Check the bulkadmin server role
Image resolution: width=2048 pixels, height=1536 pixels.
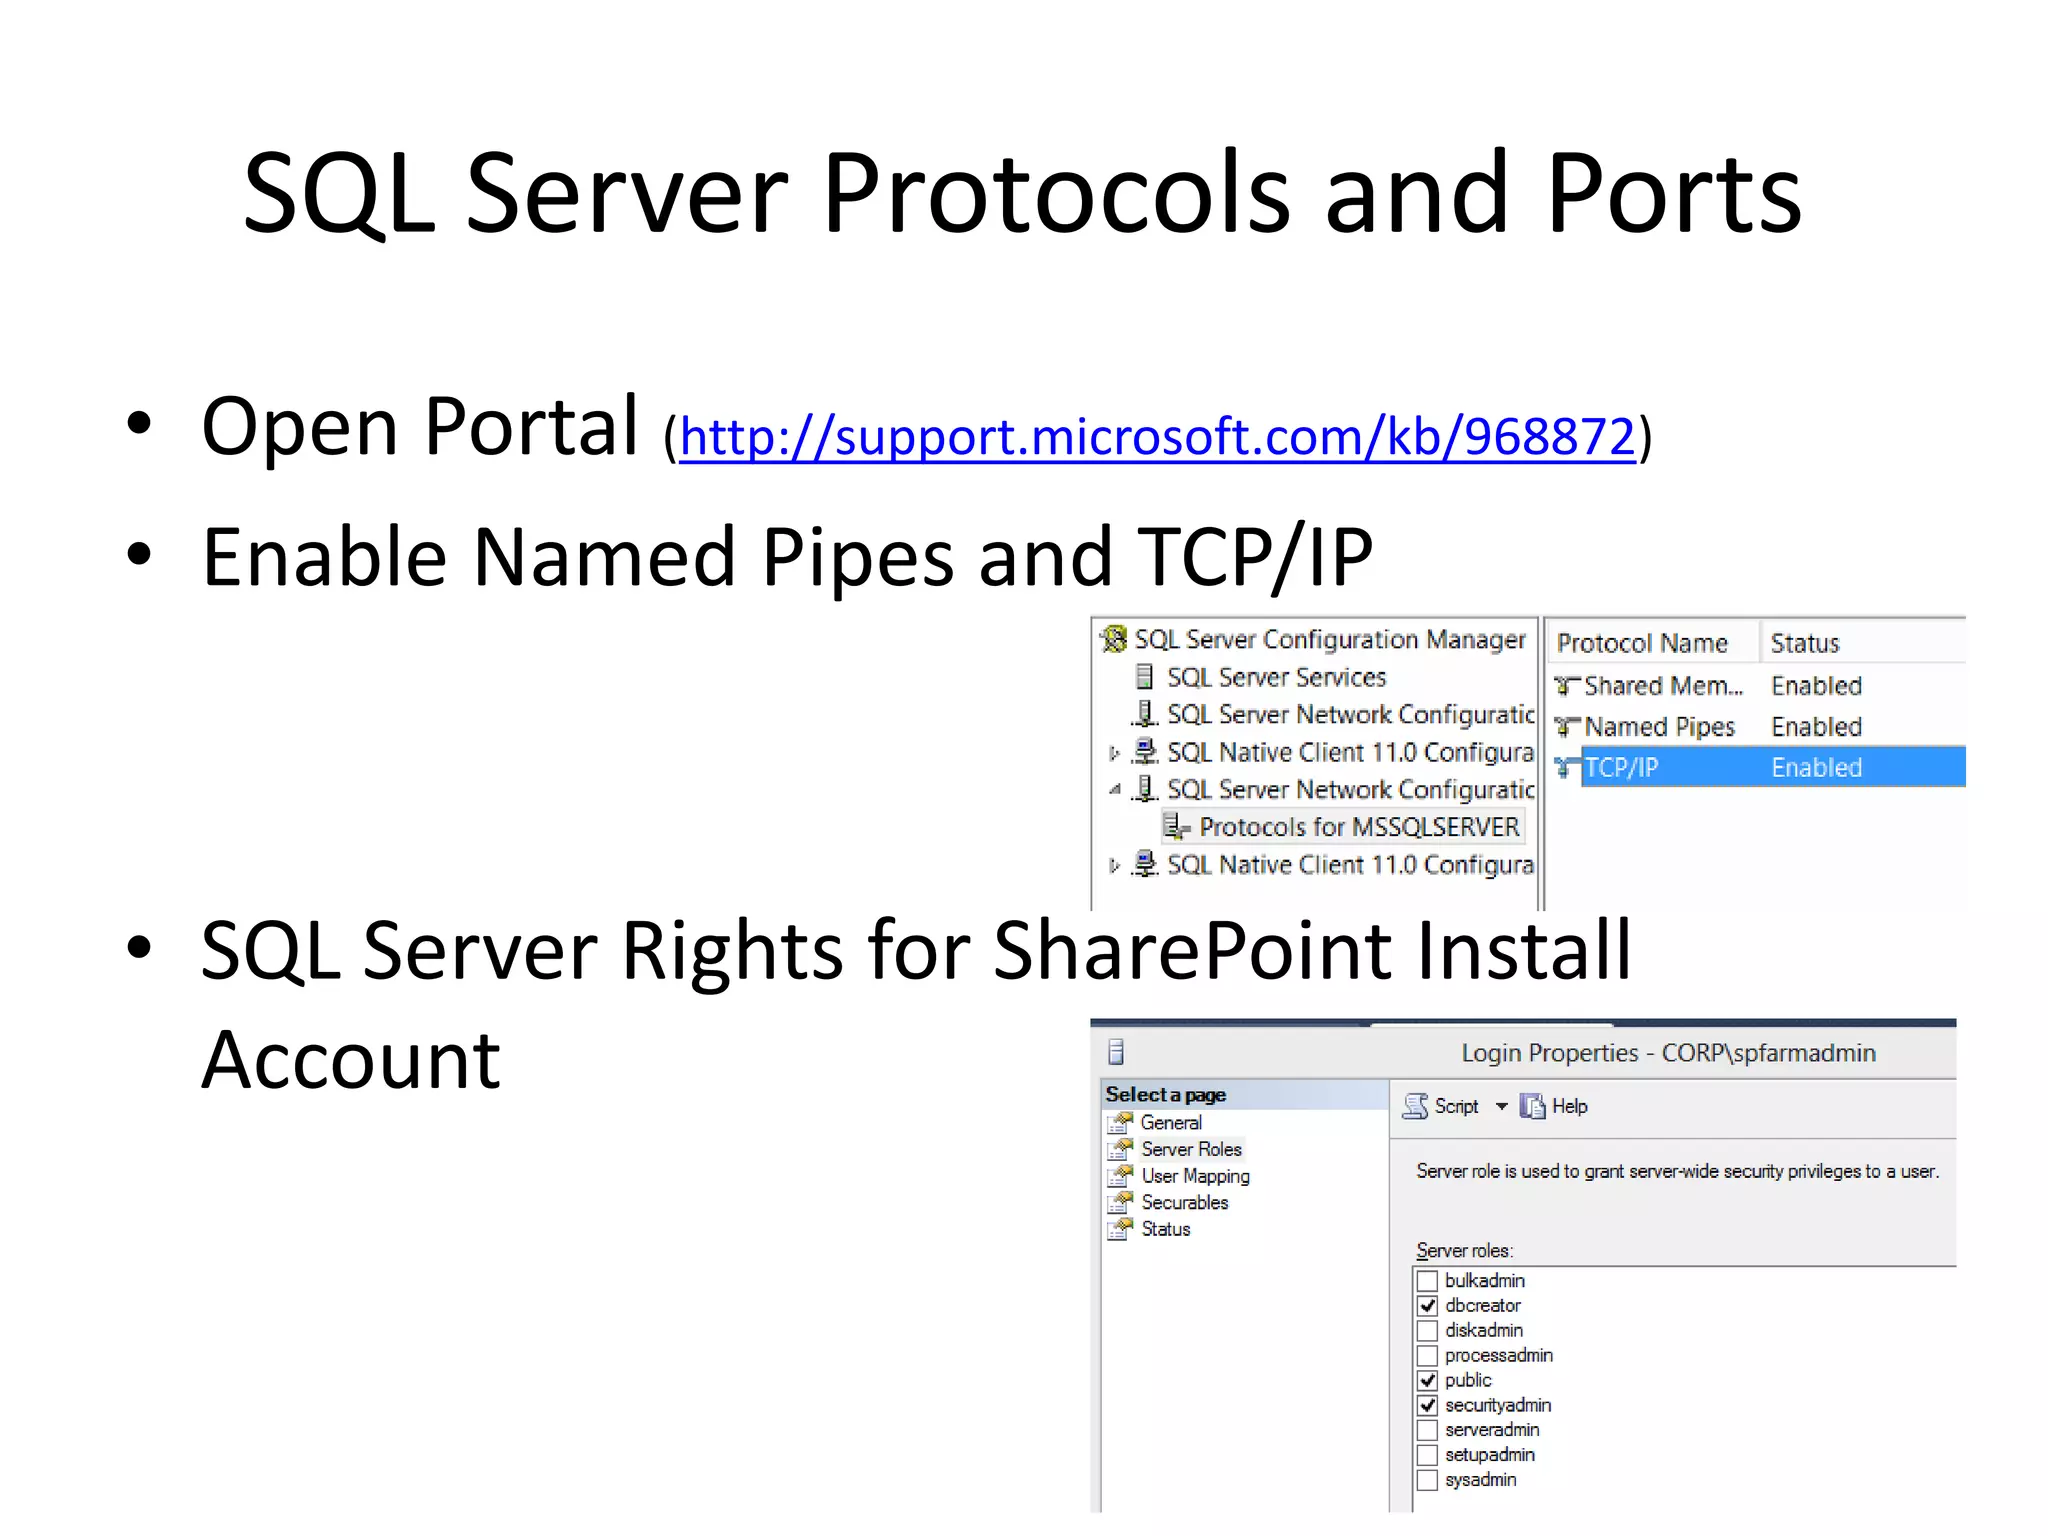pyautogui.click(x=1428, y=1281)
